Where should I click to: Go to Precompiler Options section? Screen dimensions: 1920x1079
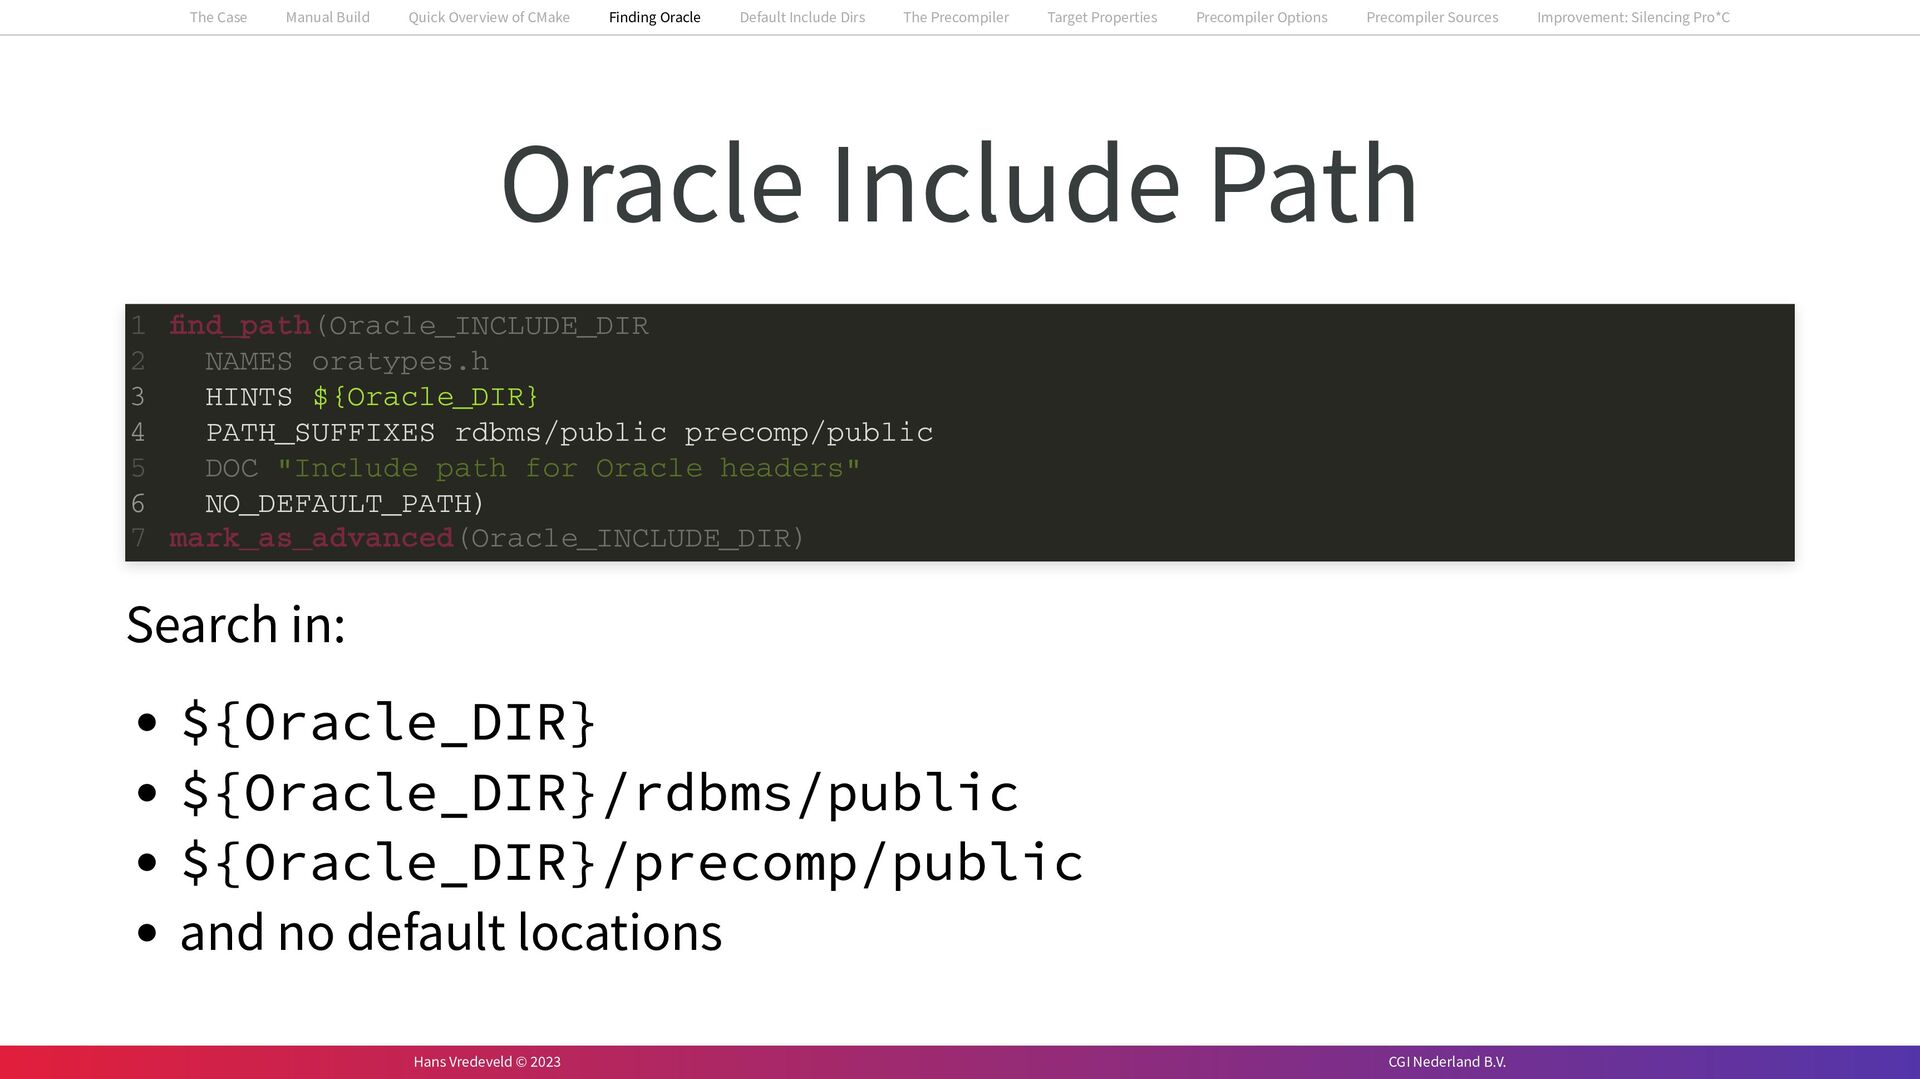(1261, 17)
